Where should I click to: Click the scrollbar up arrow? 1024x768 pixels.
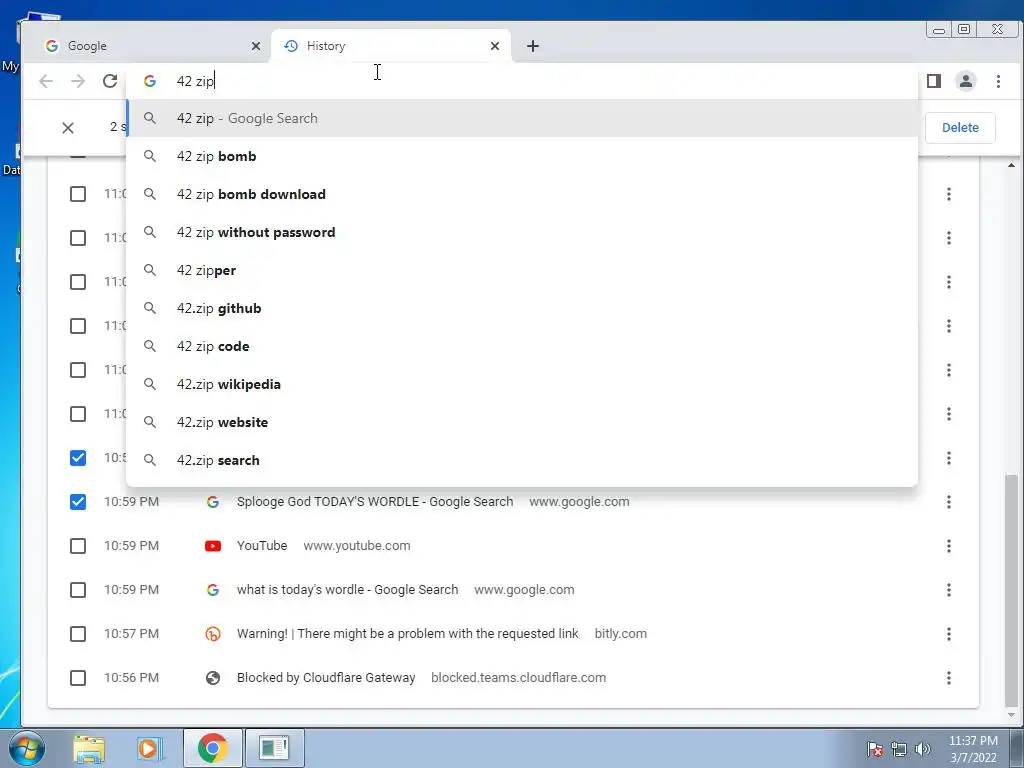(1011, 166)
